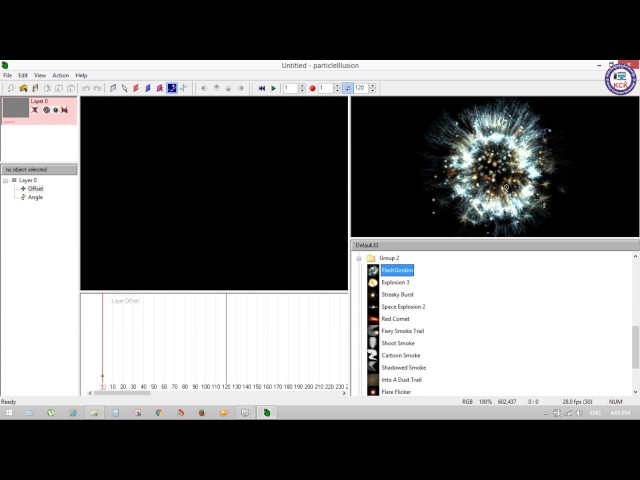640x480 pixels.
Task: Choose the Select arrow tool
Action: [124, 88]
